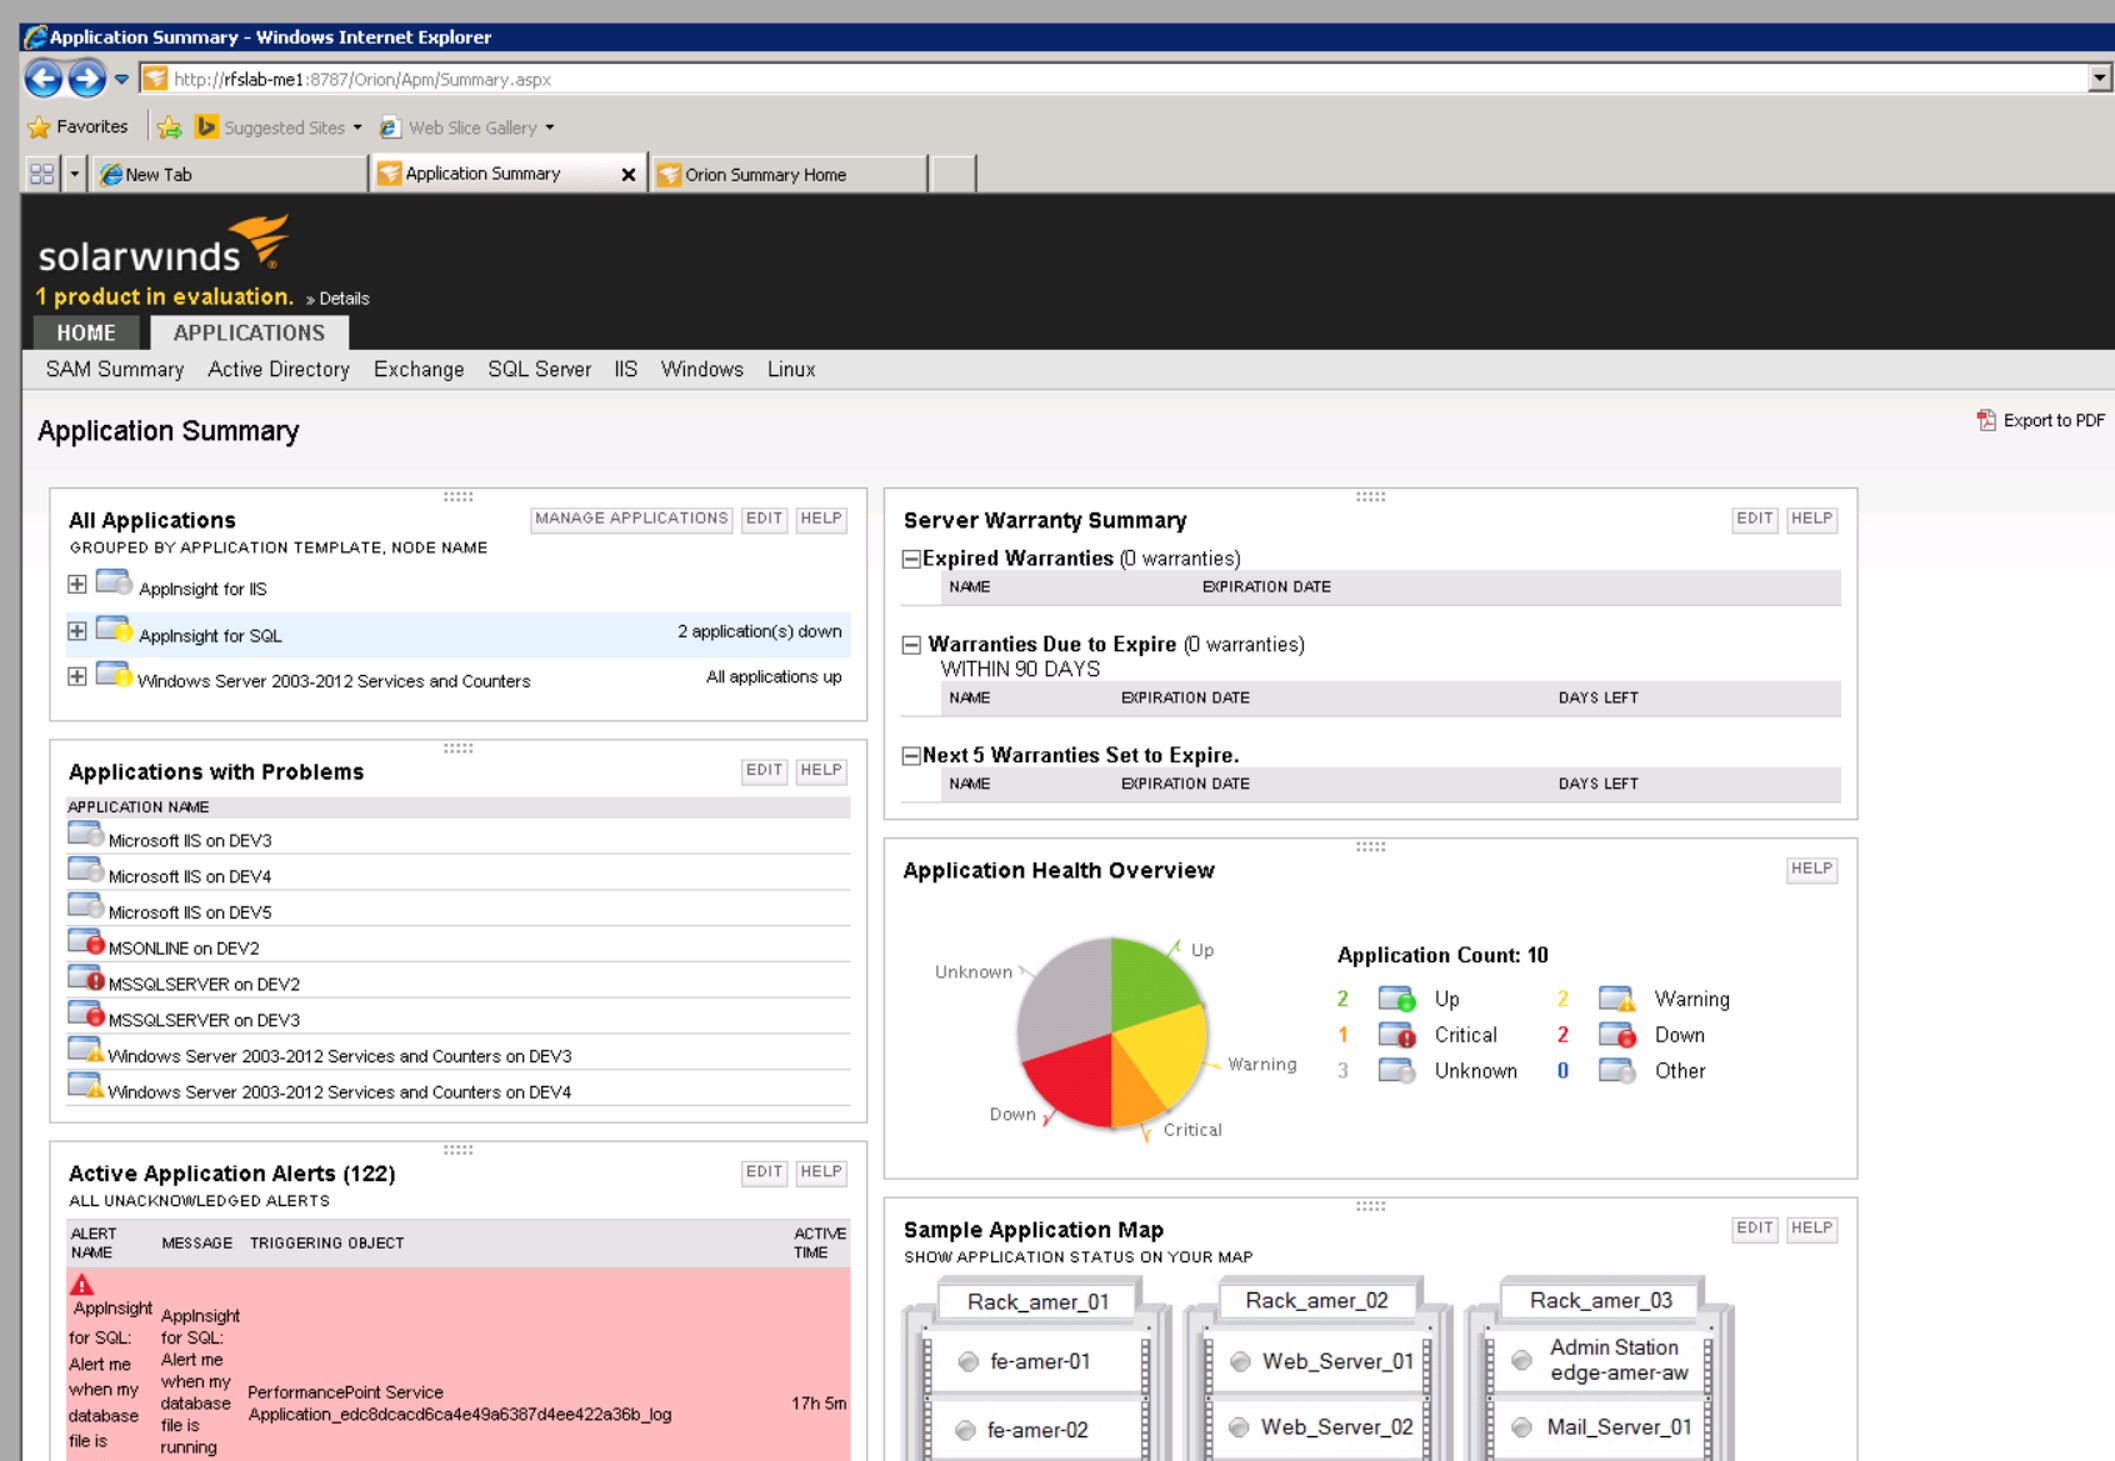Switch to the New Tab browser tab
This screenshot has width=2115, height=1461.
coord(230,174)
